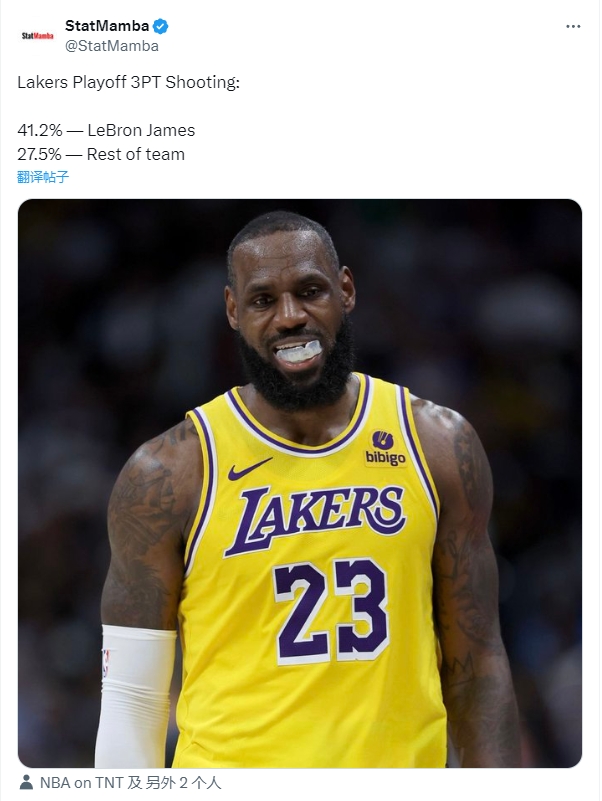The image size is (602, 801).
Task: Open the tweet's more options ellipsis
Action: point(573,26)
